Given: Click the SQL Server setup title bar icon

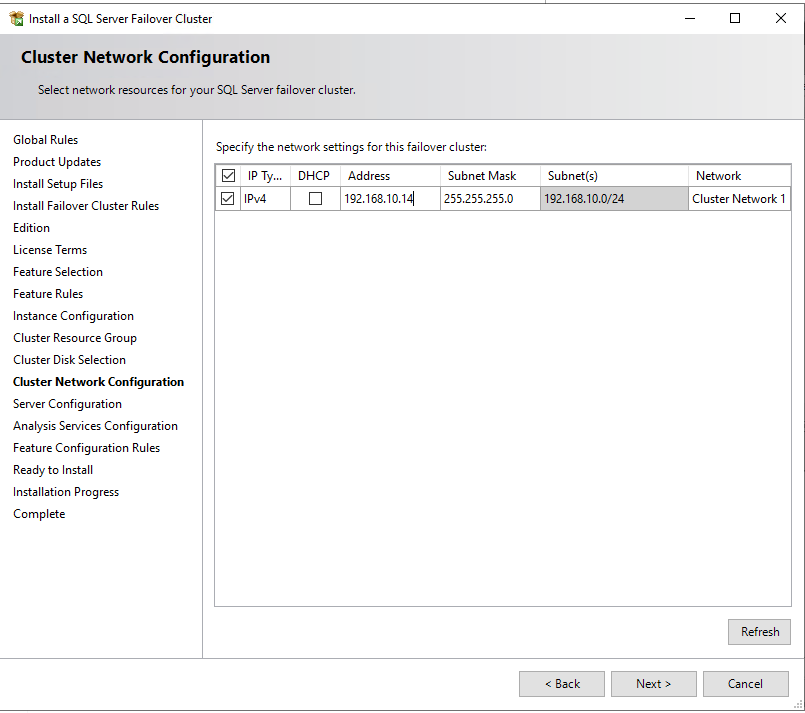Looking at the screenshot, I should 16,18.
